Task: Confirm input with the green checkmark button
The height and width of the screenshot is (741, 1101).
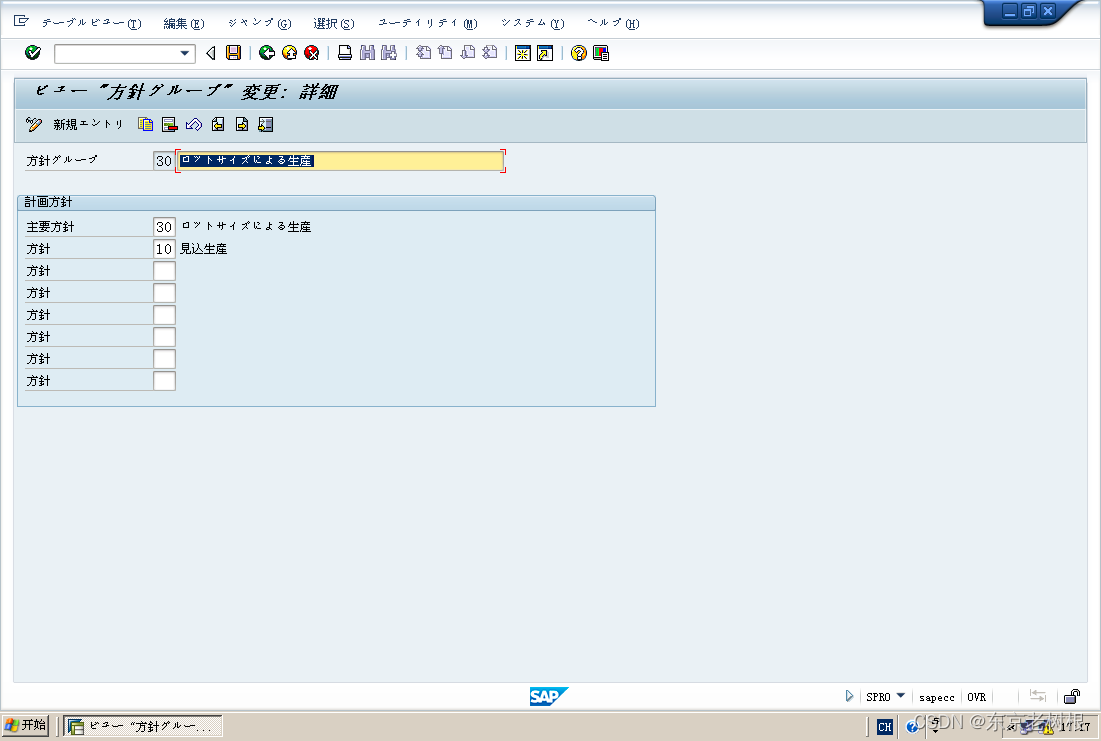Action: tap(32, 52)
